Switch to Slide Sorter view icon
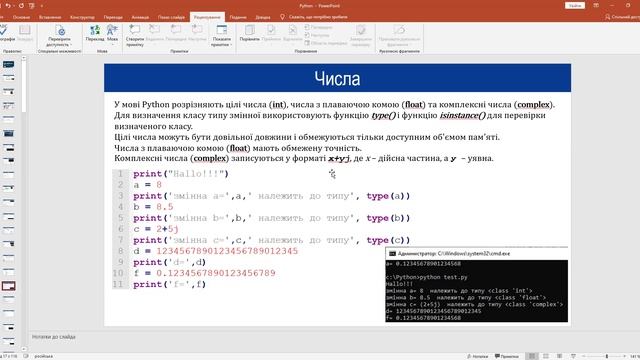The width and height of the screenshot is (640, 360). 546,356
